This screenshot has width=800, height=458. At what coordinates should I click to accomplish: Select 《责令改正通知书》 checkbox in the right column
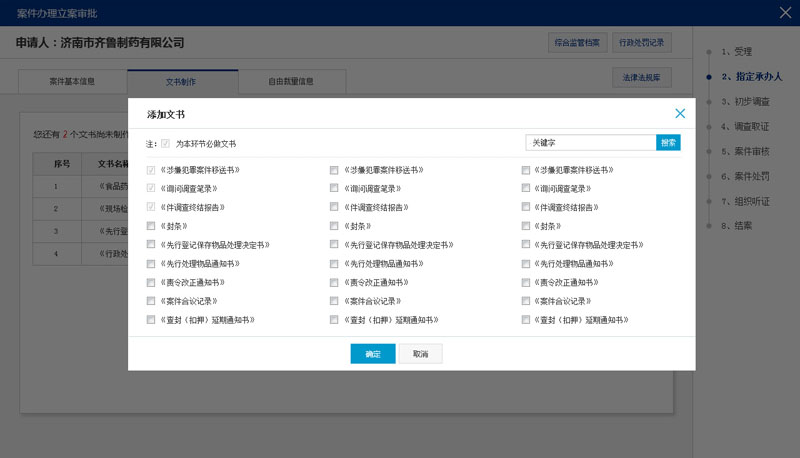tap(526, 283)
